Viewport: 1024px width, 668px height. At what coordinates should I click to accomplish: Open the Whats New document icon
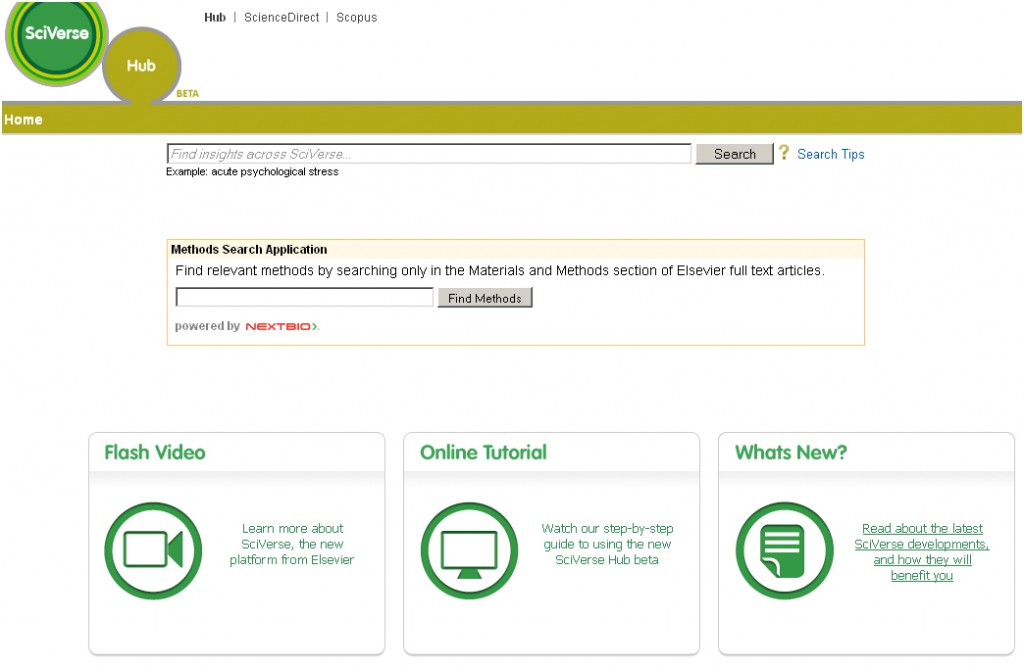pos(784,550)
